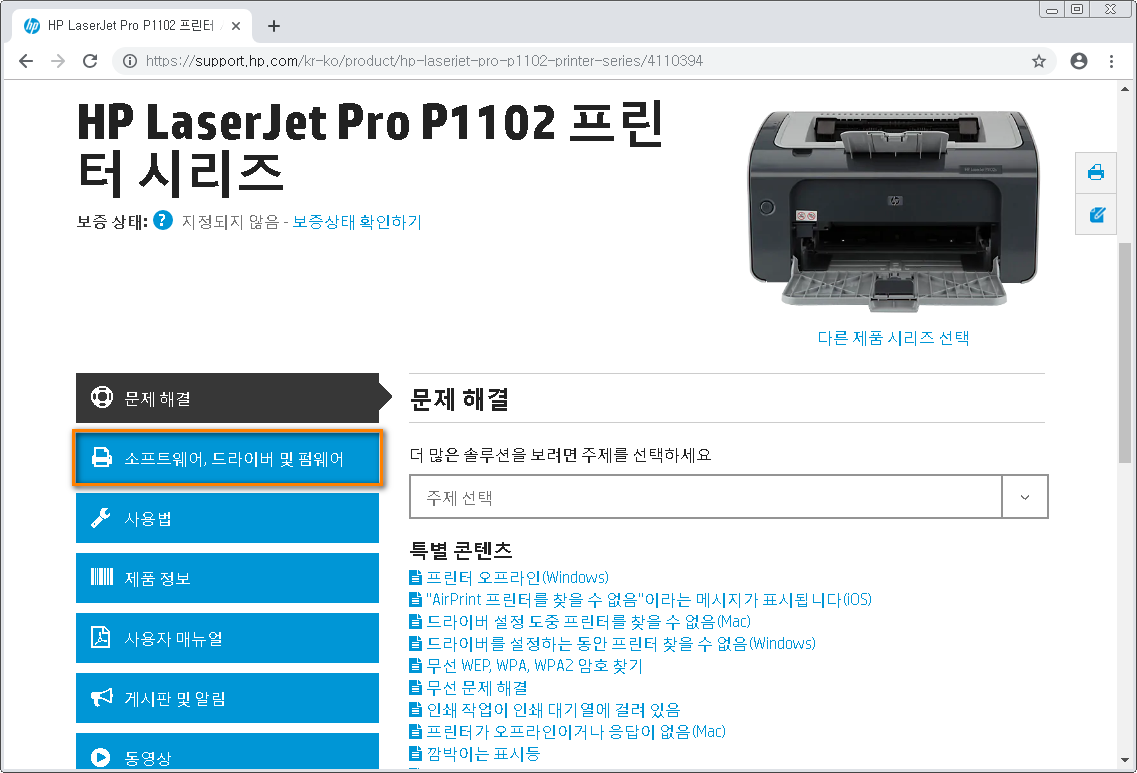Click the page vertical scrollbar thumb
Screen dimensions: 1137x773
coord(1125,352)
